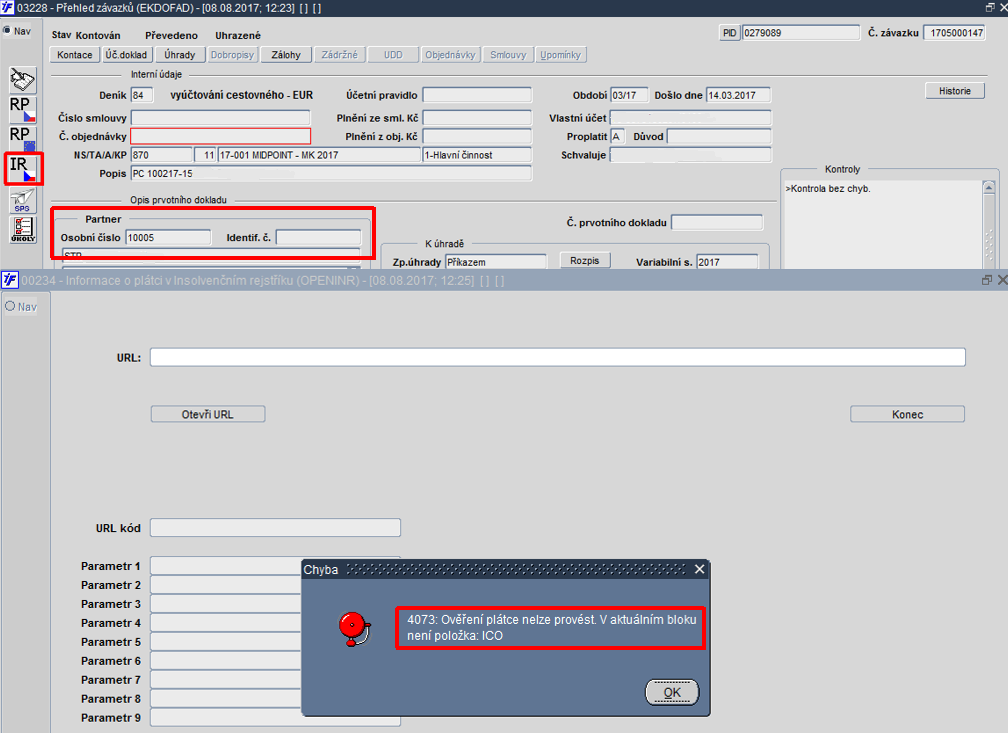Viewport: 1008px width, 733px height.
Task: Open the Kontace button
Action: [x=75, y=55]
